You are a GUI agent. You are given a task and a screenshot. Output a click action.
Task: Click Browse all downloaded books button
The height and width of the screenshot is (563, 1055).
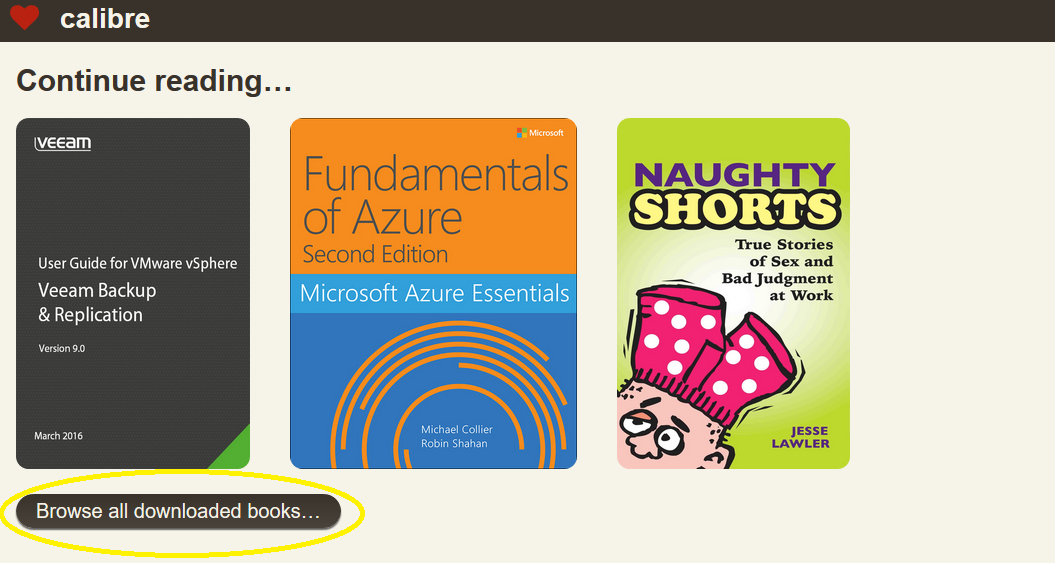click(178, 512)
